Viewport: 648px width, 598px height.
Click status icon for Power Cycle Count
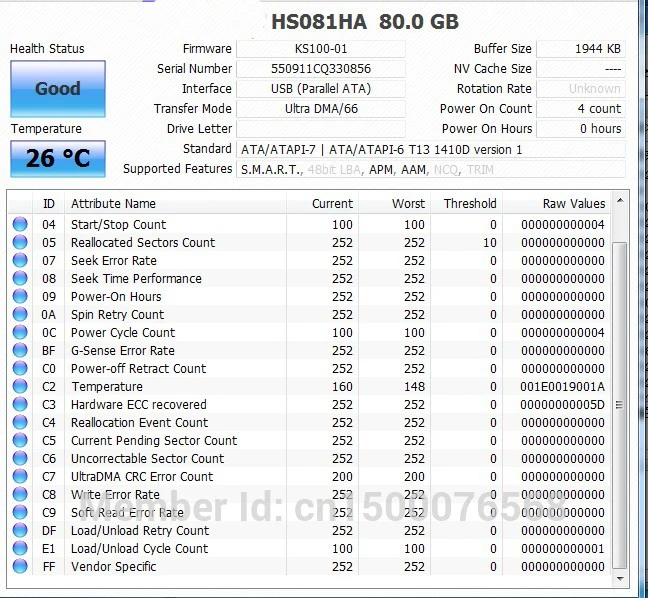click(20, 332)
